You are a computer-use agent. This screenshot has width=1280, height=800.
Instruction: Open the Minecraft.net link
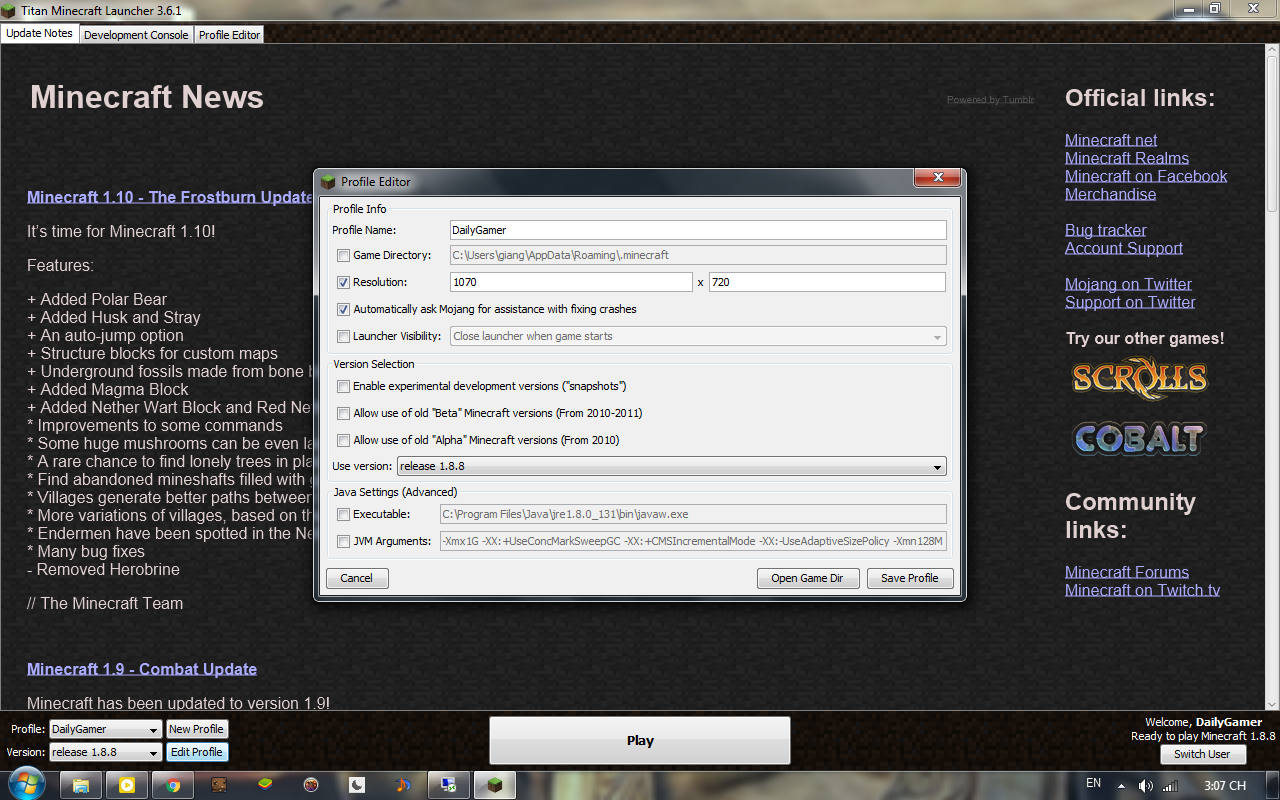click(1111, 140)
